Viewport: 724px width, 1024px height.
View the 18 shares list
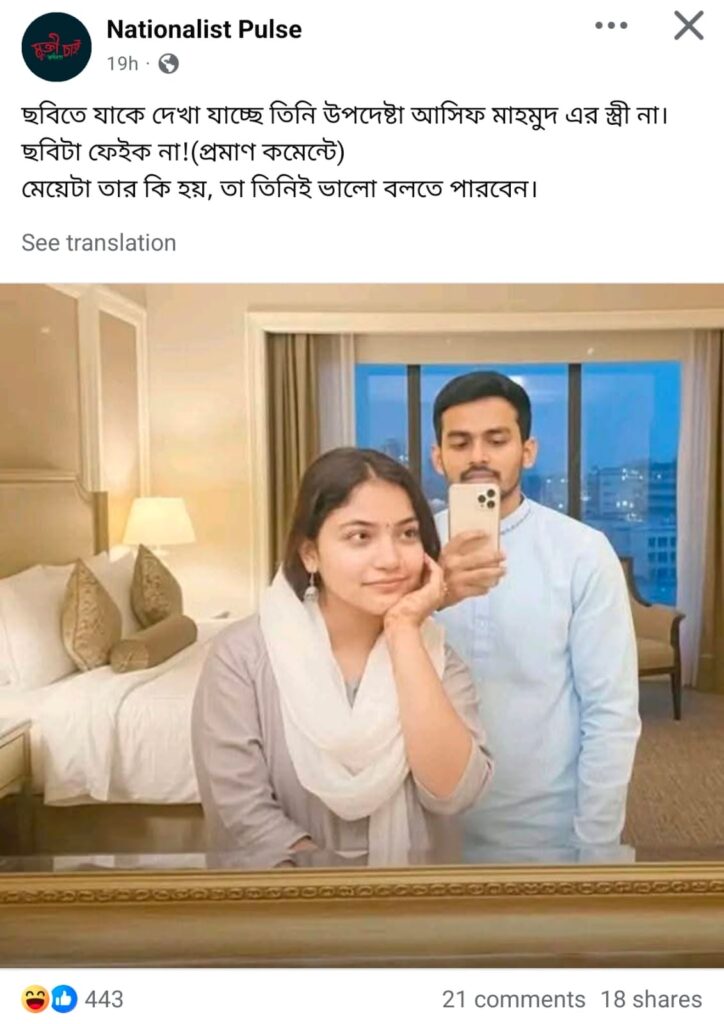point(651,999)
